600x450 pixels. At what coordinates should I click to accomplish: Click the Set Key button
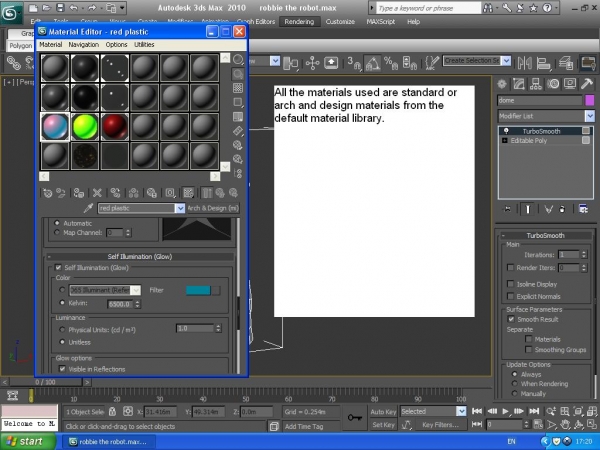coord(383,425)
